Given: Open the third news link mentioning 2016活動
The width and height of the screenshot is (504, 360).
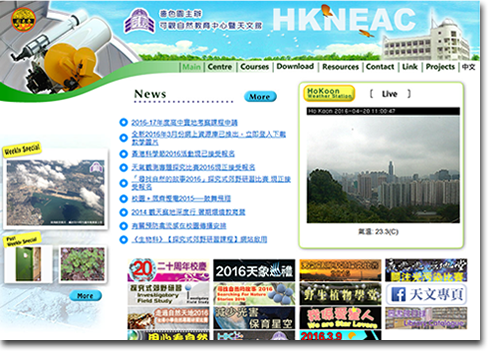Looking at the screenshot, I should (x=183, y=154).
